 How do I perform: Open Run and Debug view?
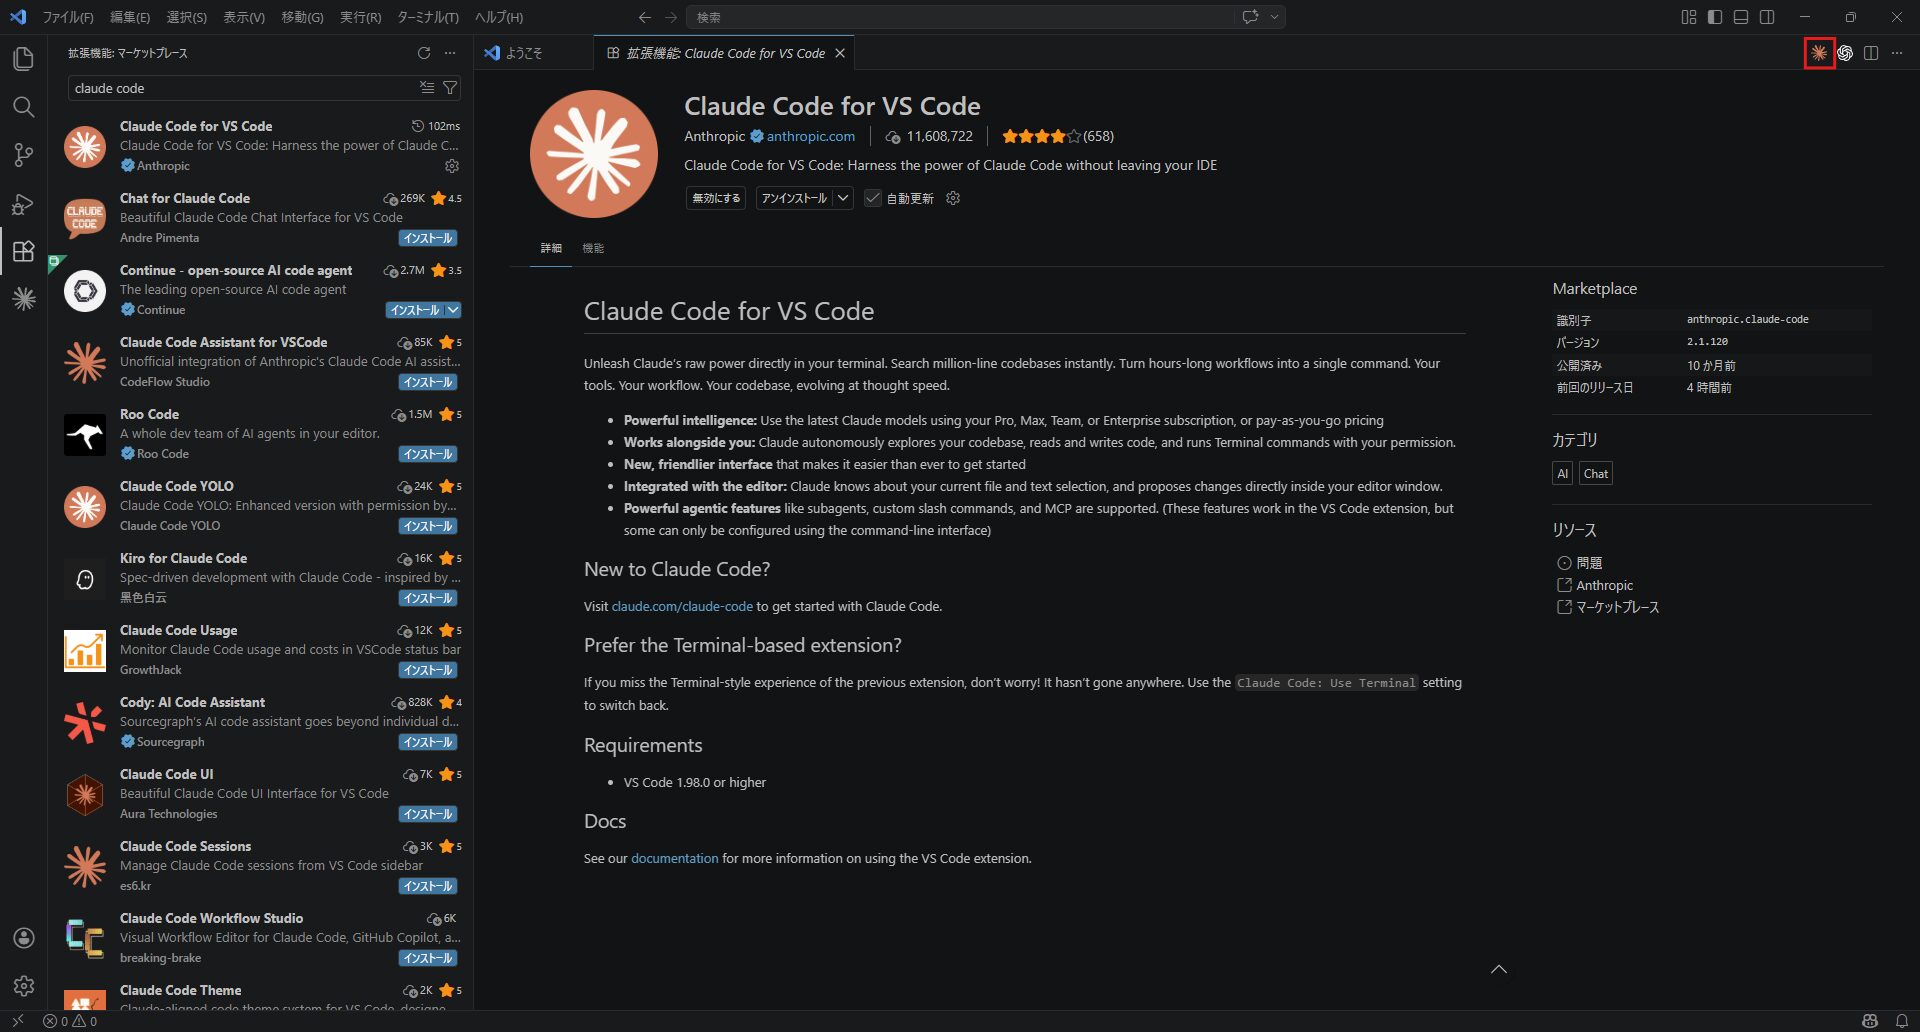click(23, 204)
